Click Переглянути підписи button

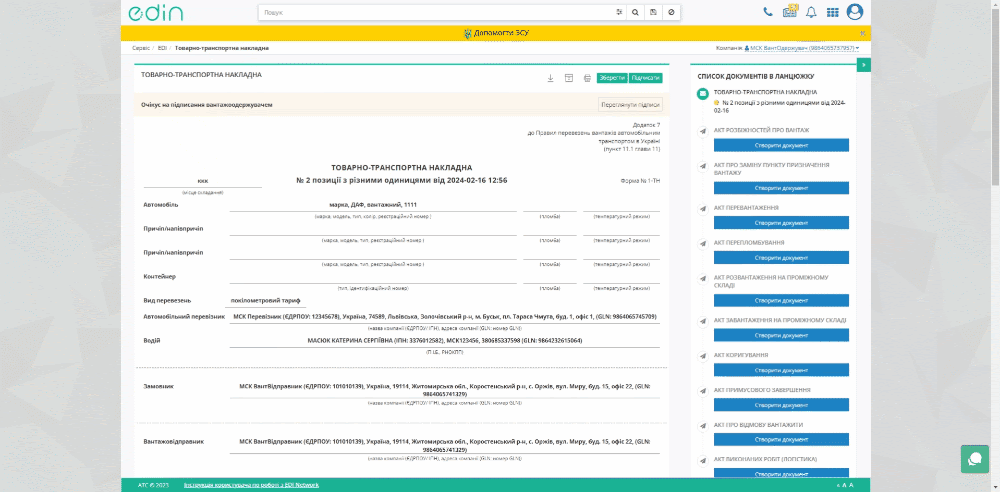click(x=630, y=105)
